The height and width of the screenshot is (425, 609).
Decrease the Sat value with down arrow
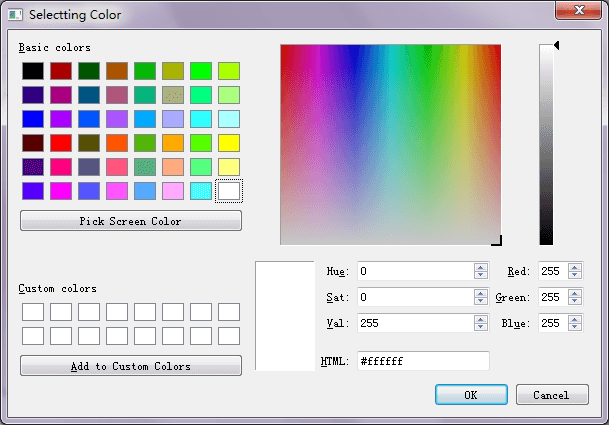pos(481,301)
